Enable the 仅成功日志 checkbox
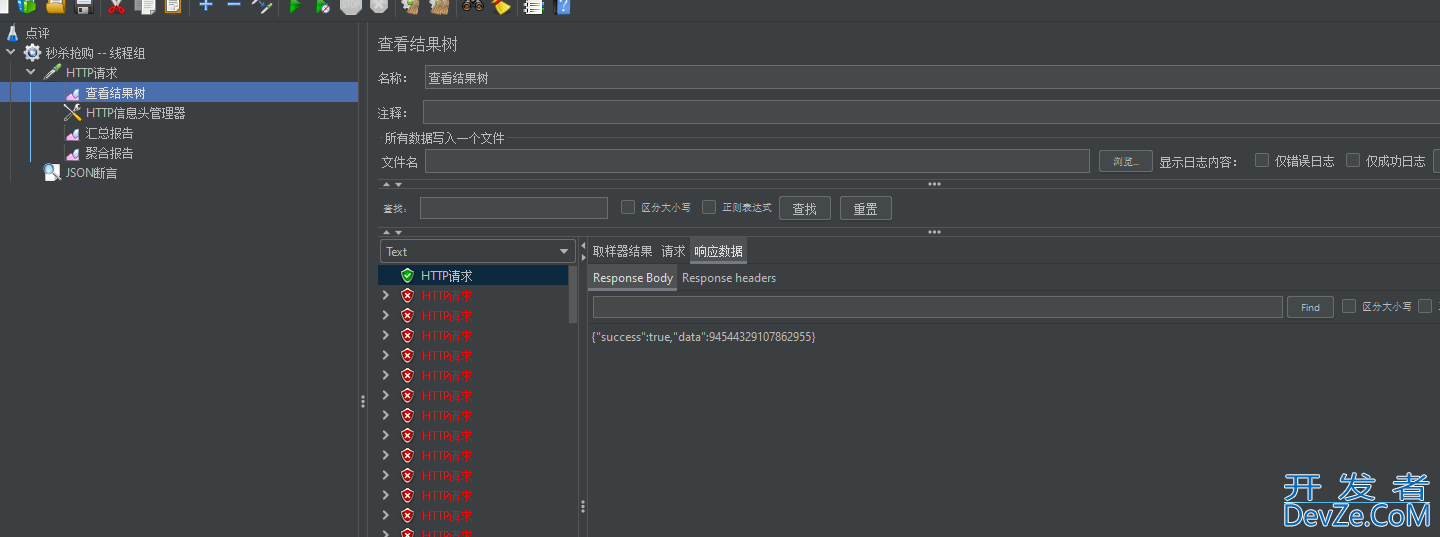Screen dimensions: 1440x537 (x=1353, y=160)
